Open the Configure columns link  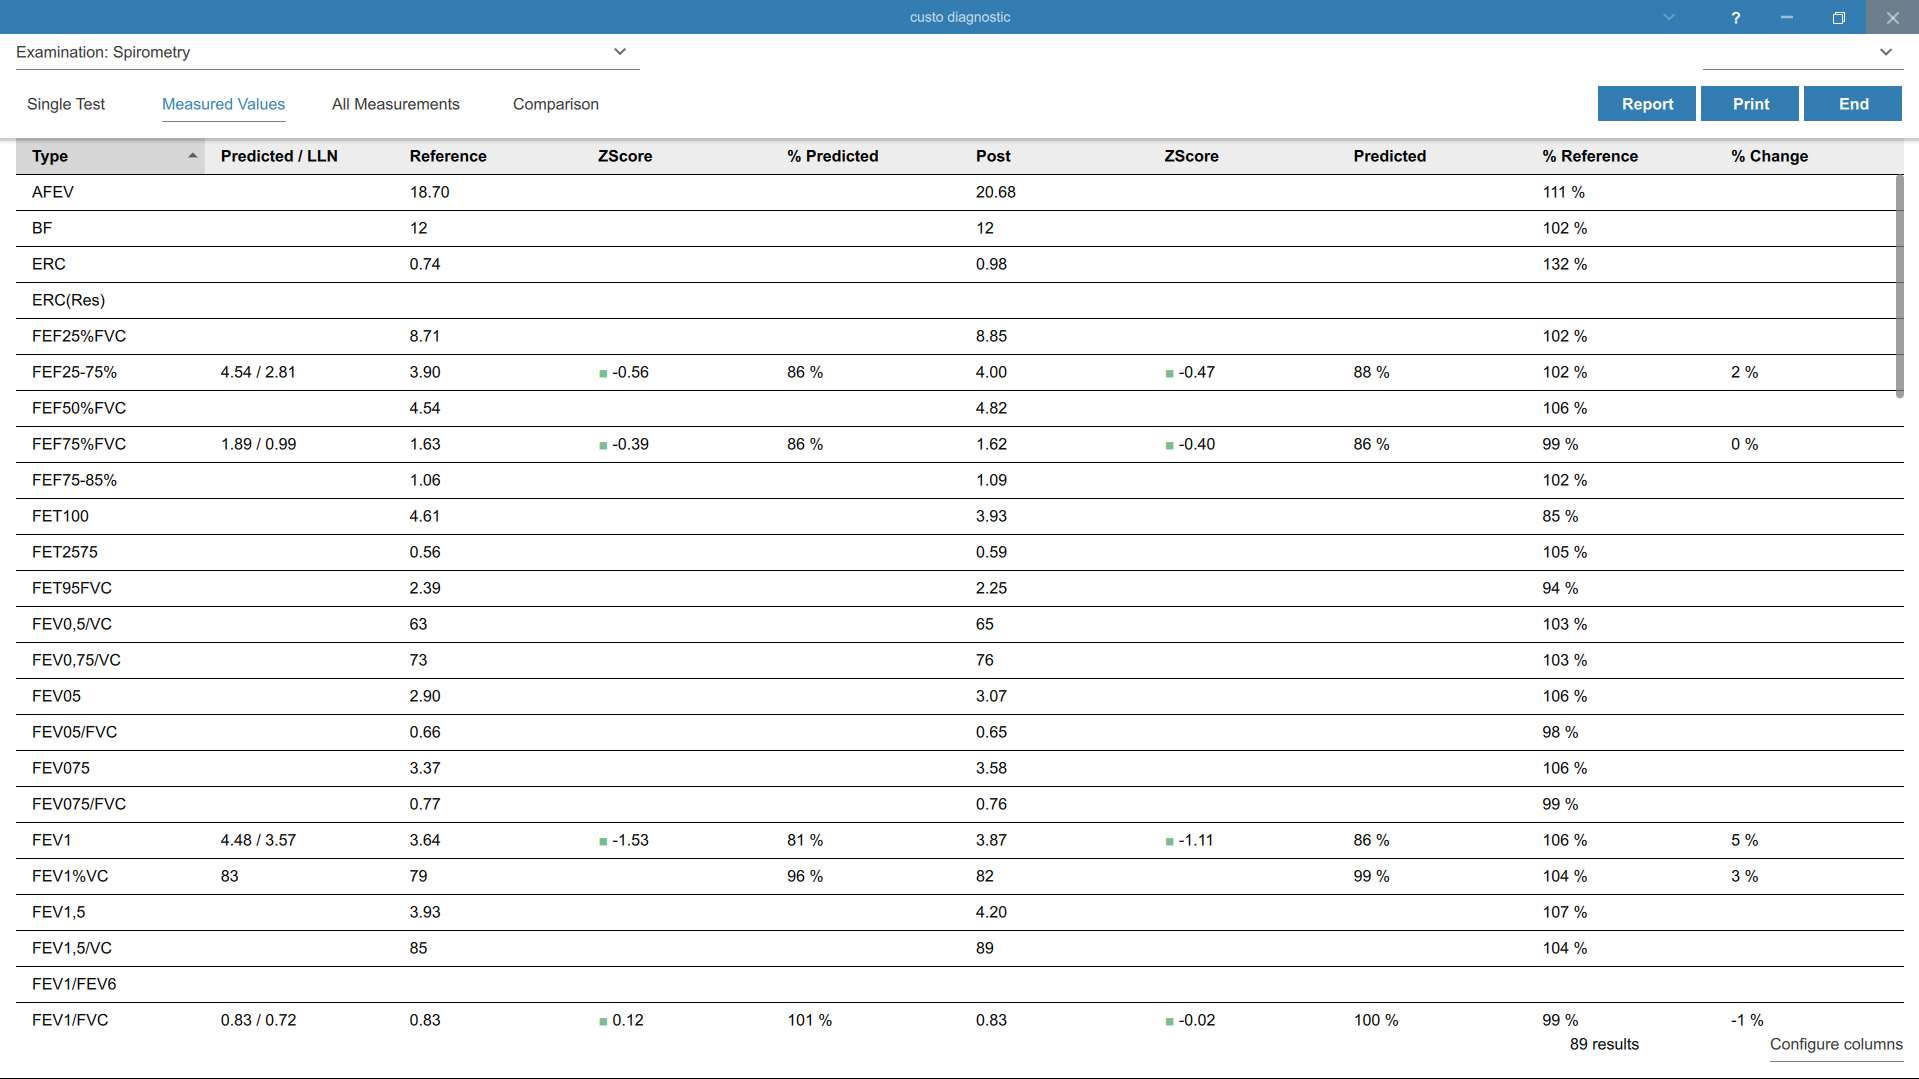click(1836, 1044)
